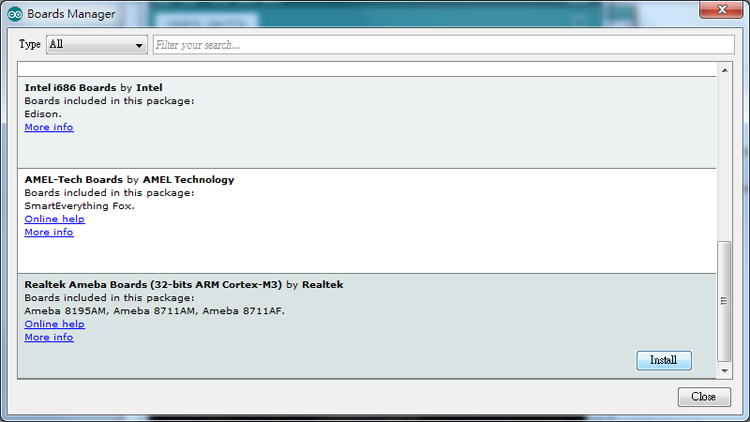Open Online help for AMEL-Tech Boards
The height and width of the screenshot is (422, 750).
click(x=54, y=219)
